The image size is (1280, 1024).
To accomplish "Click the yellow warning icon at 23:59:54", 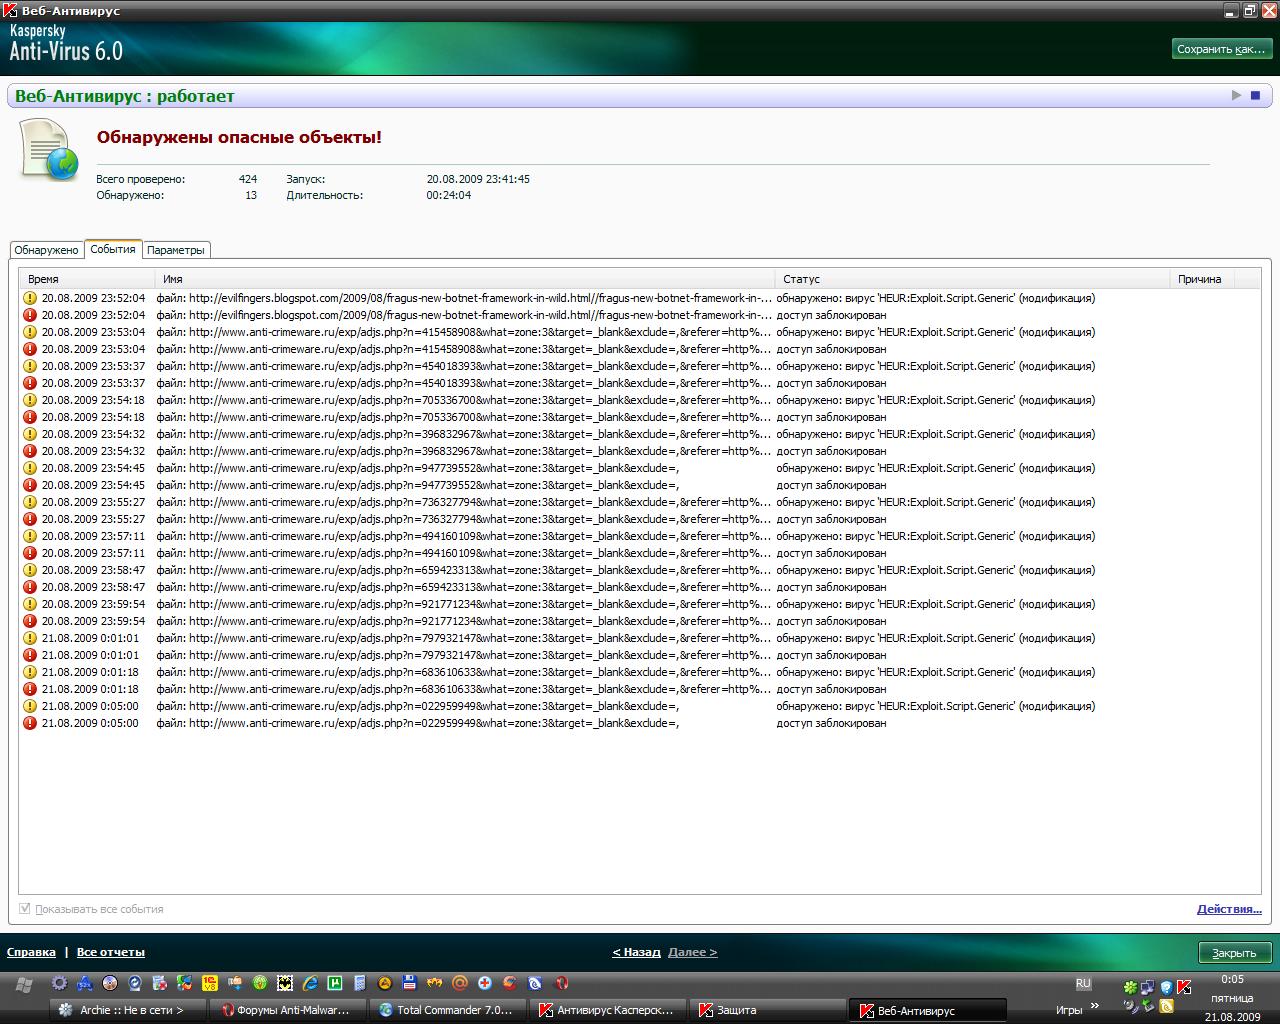I will coord(30,604).
